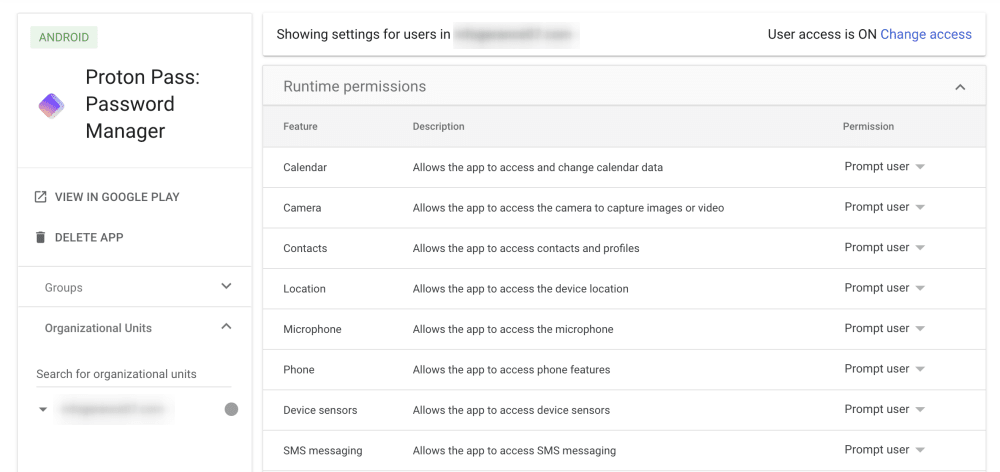
Task: Click the Contacts feature cell
Action: click(x=305, y=248)
